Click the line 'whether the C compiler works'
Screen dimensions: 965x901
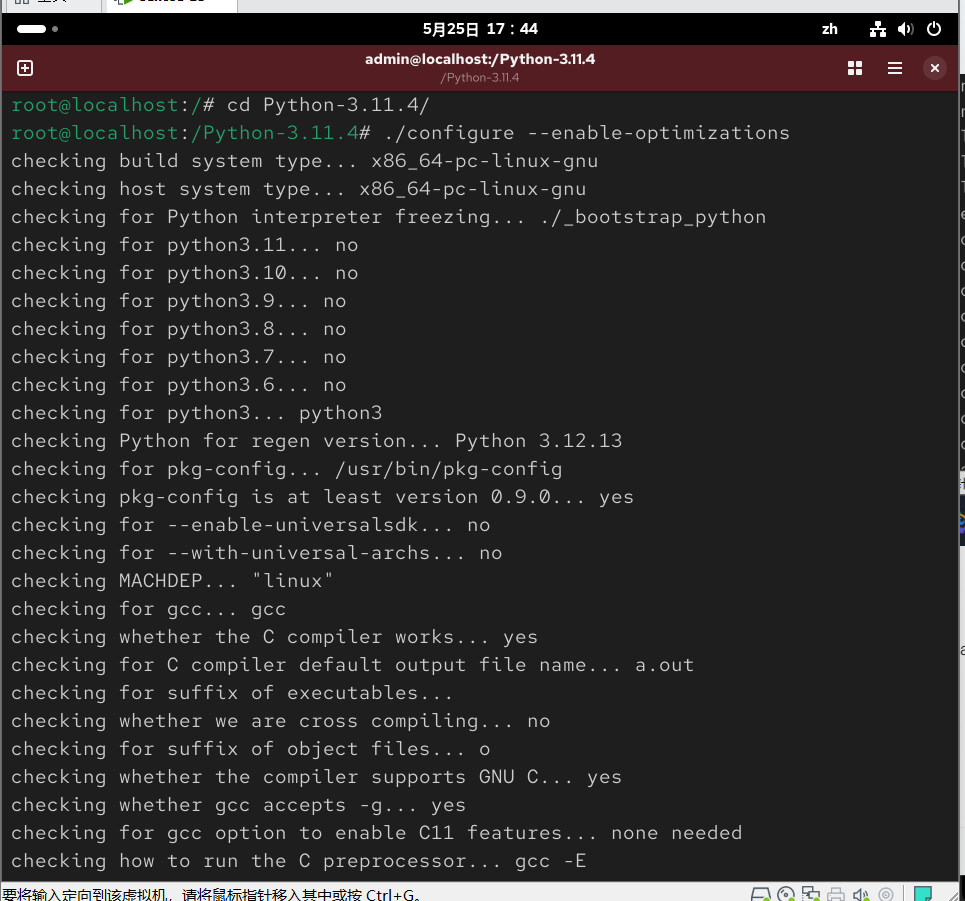pos(274,637)
